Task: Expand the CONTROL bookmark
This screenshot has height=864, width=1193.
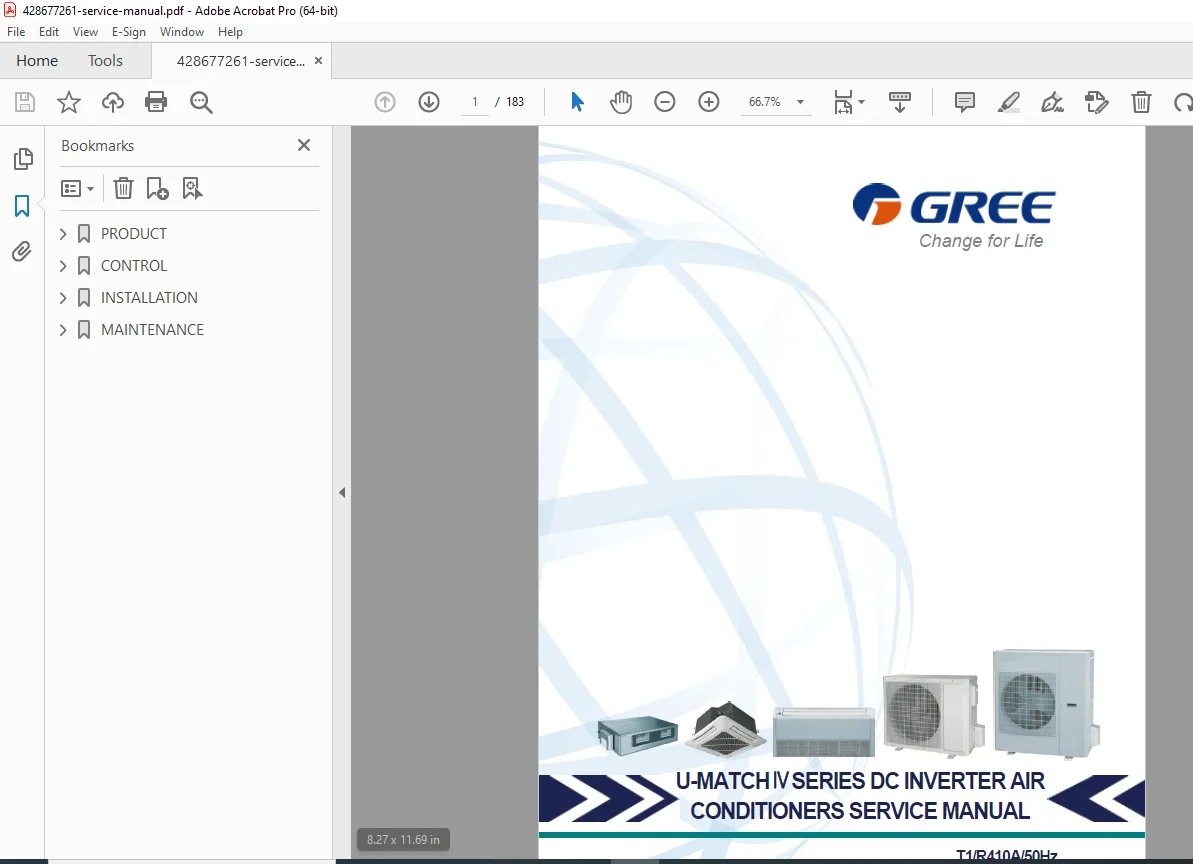Action: [x=63, y=266]
